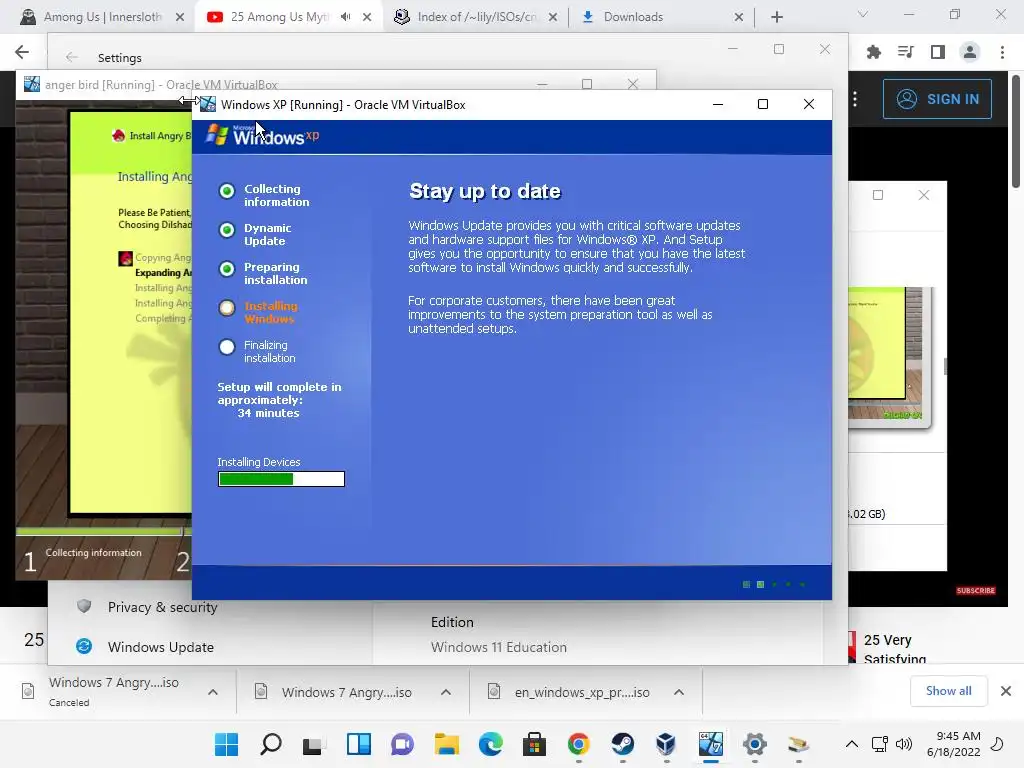Mute the playing YouTube tab
This screenshot has width=1024, height=768.
tap(345, 17)
